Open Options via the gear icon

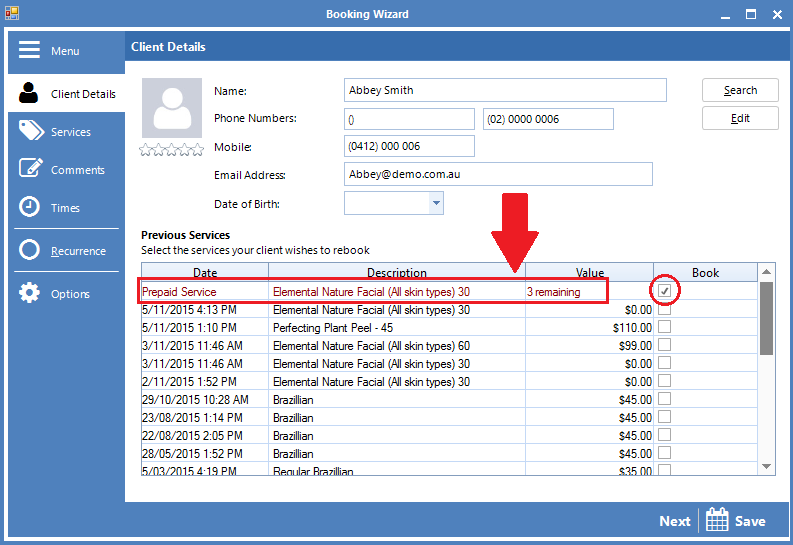[x=30, y=293]
